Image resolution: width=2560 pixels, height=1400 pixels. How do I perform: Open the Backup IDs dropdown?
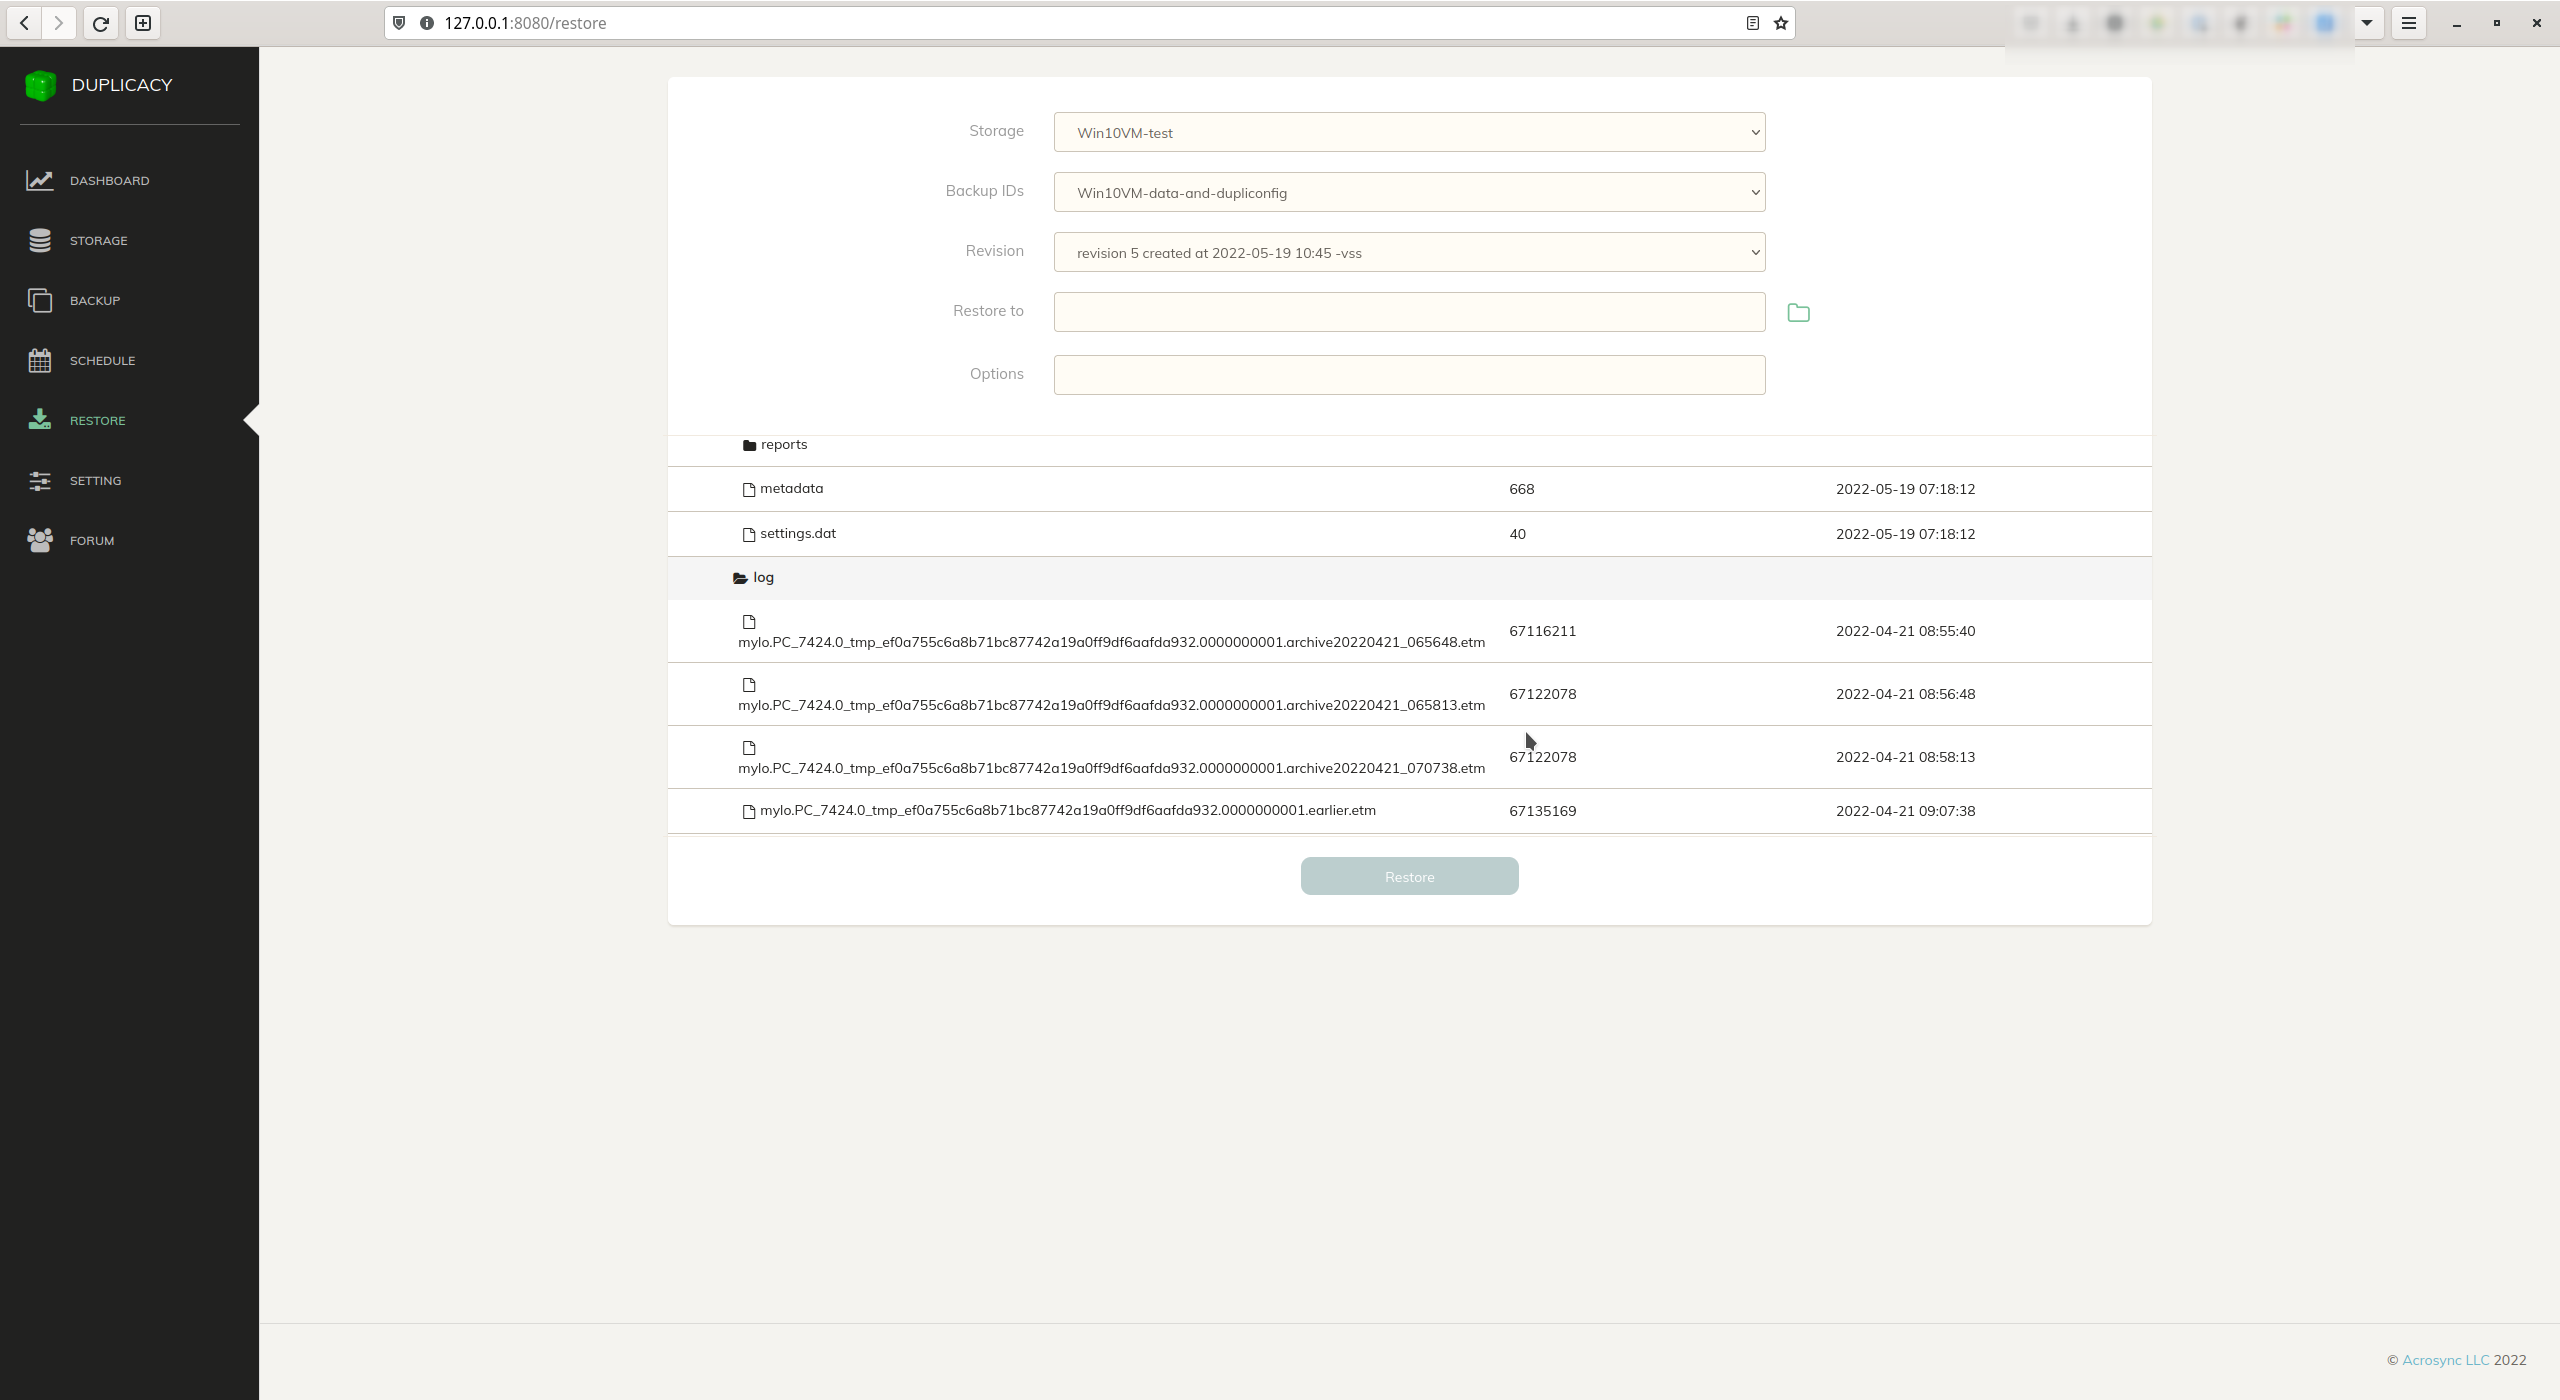(x=1408, y=193)
